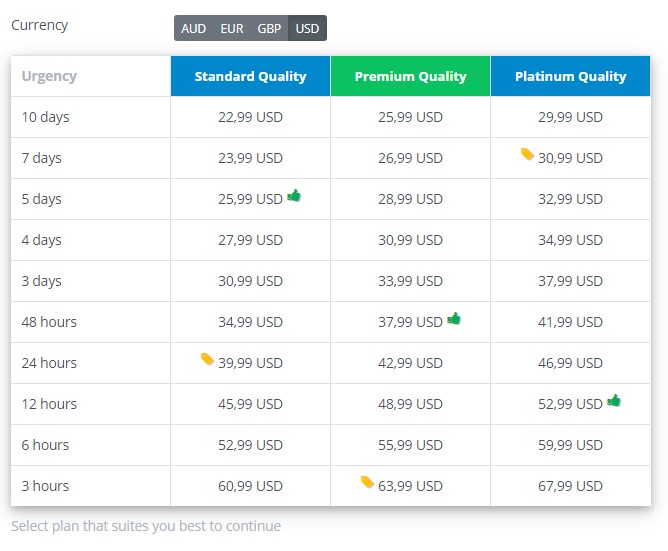Switch currency to AUD
The image size is (668, 551).
pyautogui.click(x=193, y=29)
